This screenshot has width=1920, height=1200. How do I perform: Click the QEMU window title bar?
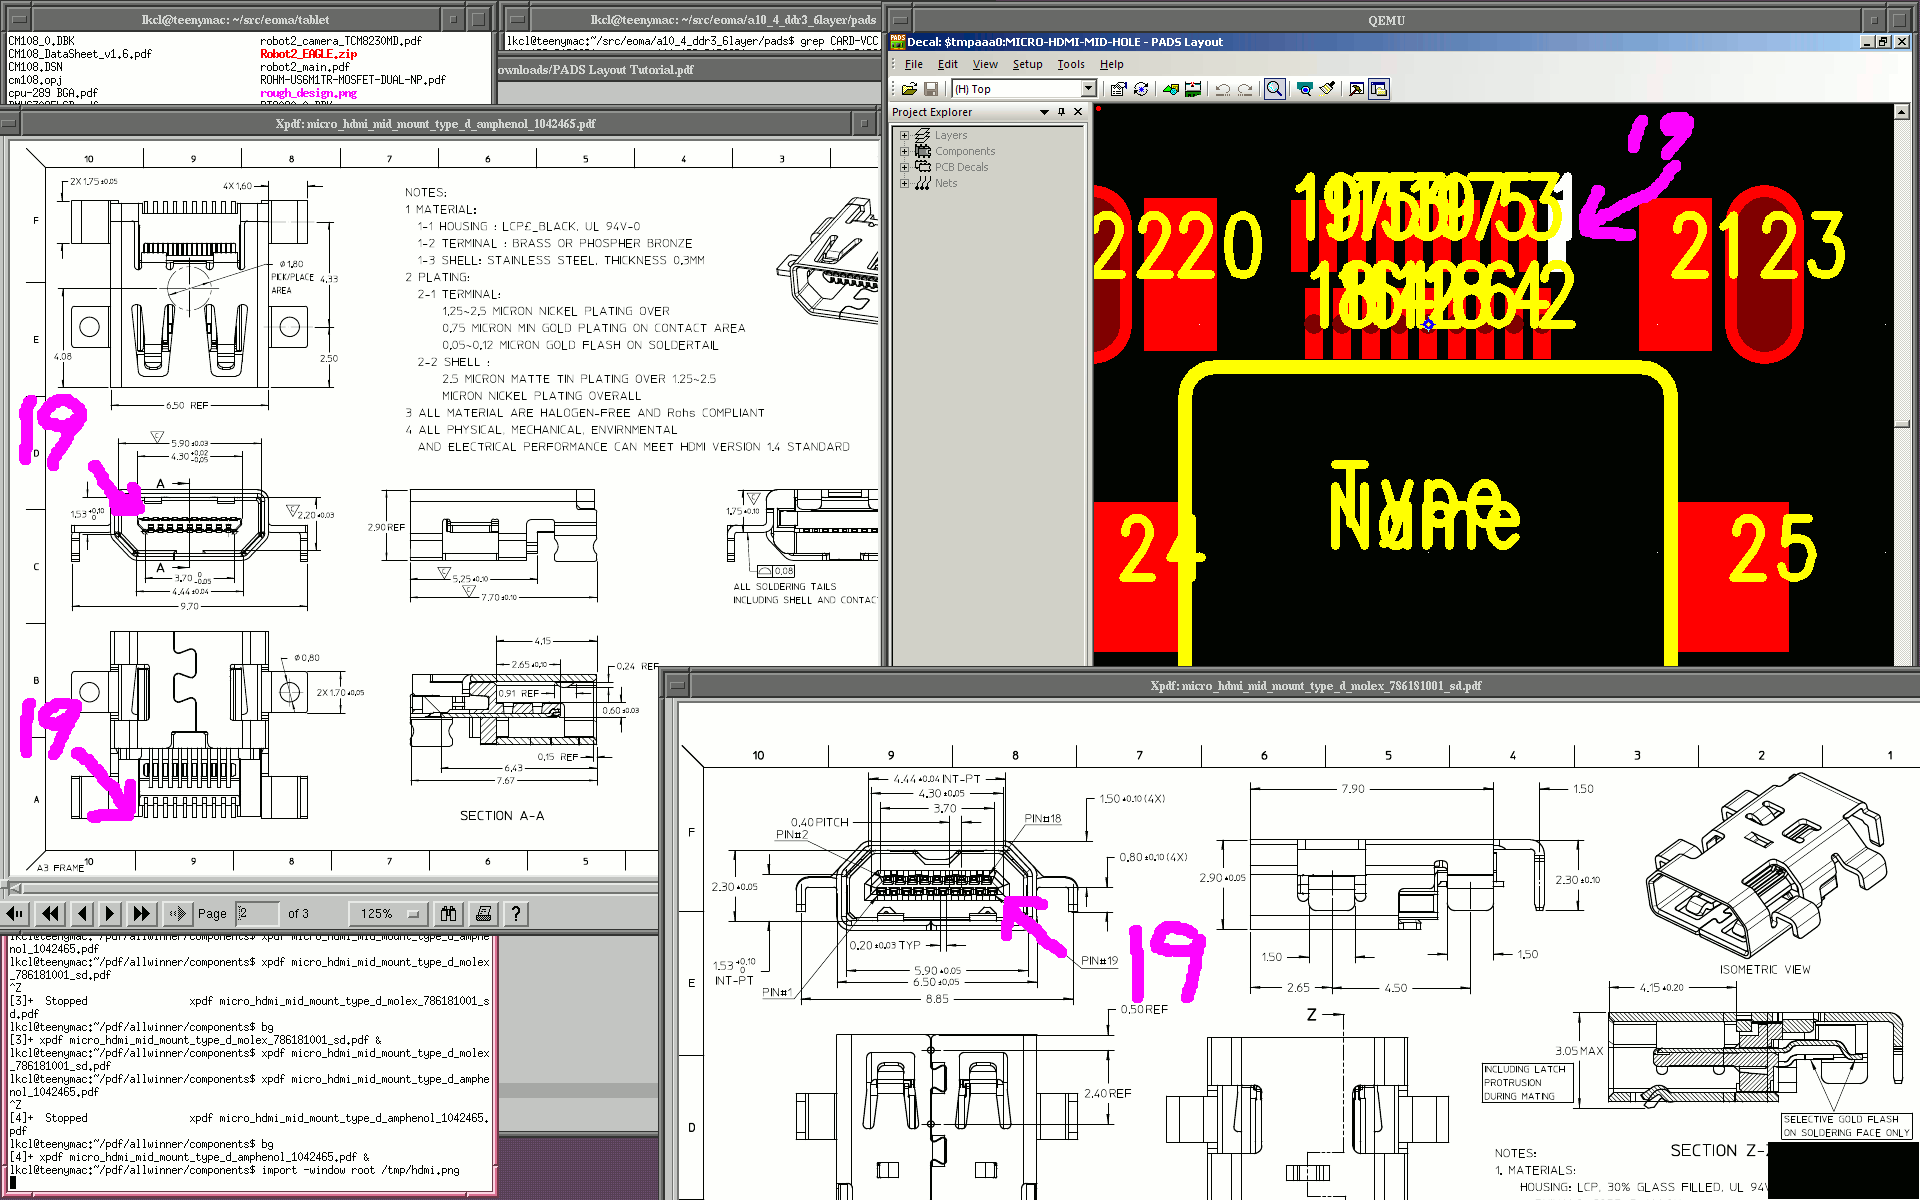coord(1386,20)
